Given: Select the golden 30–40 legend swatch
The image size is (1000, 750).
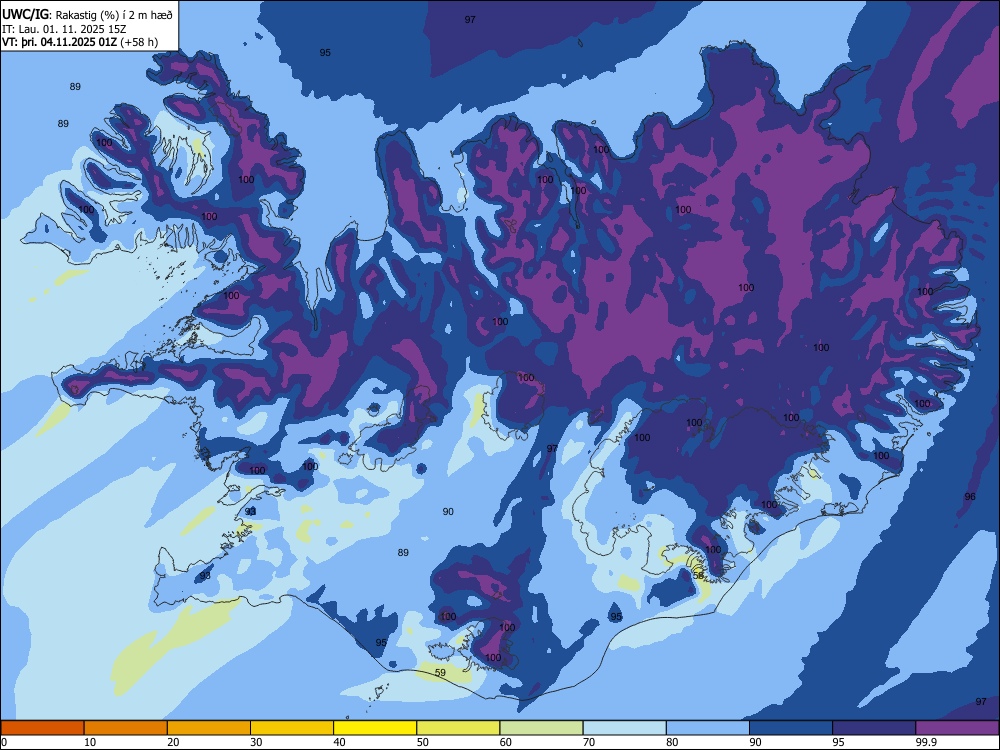Looking at the screenshot, I should (292, 728).
